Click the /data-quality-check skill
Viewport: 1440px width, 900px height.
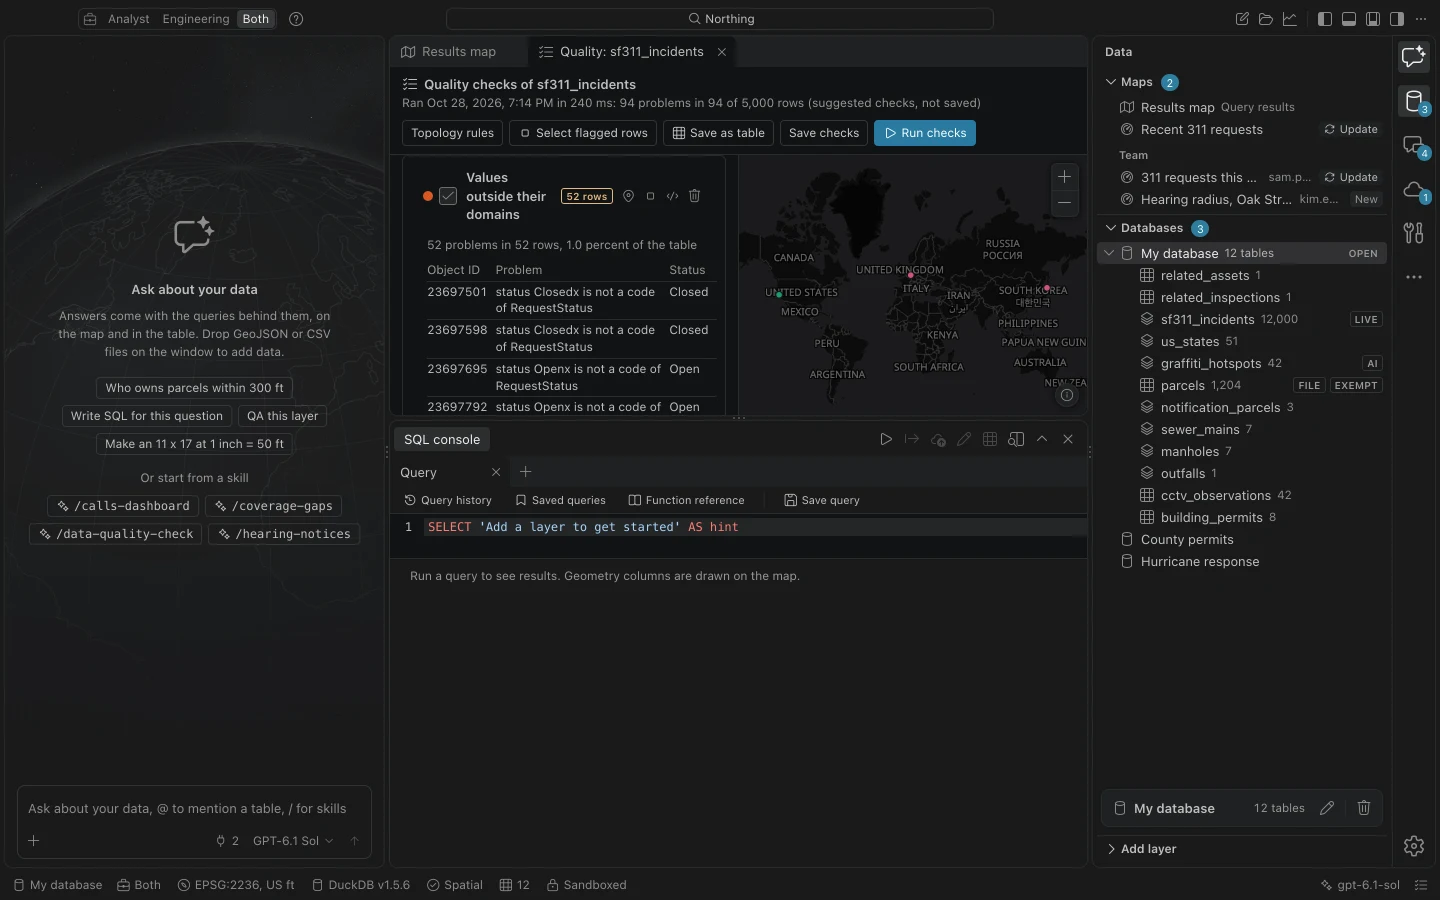(x=116, y=534)
